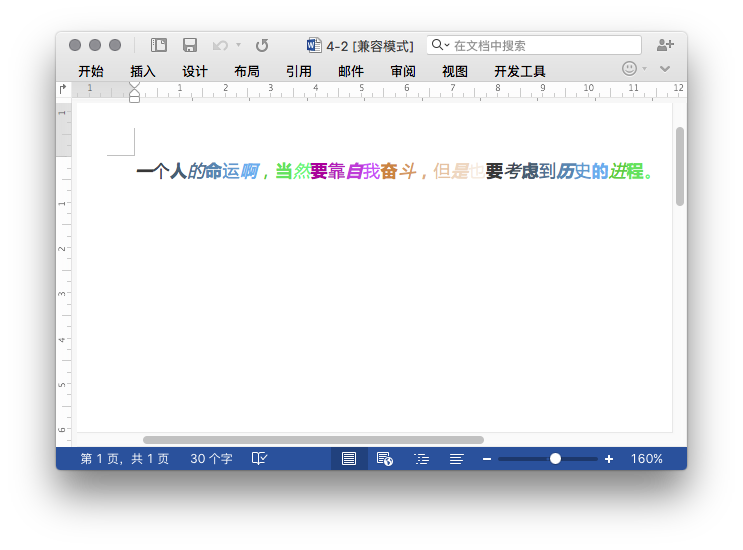Screen dimensions: 743x550
Task: Click the horizontal scrollbar thumb
Action: click(x=313, y=440)
